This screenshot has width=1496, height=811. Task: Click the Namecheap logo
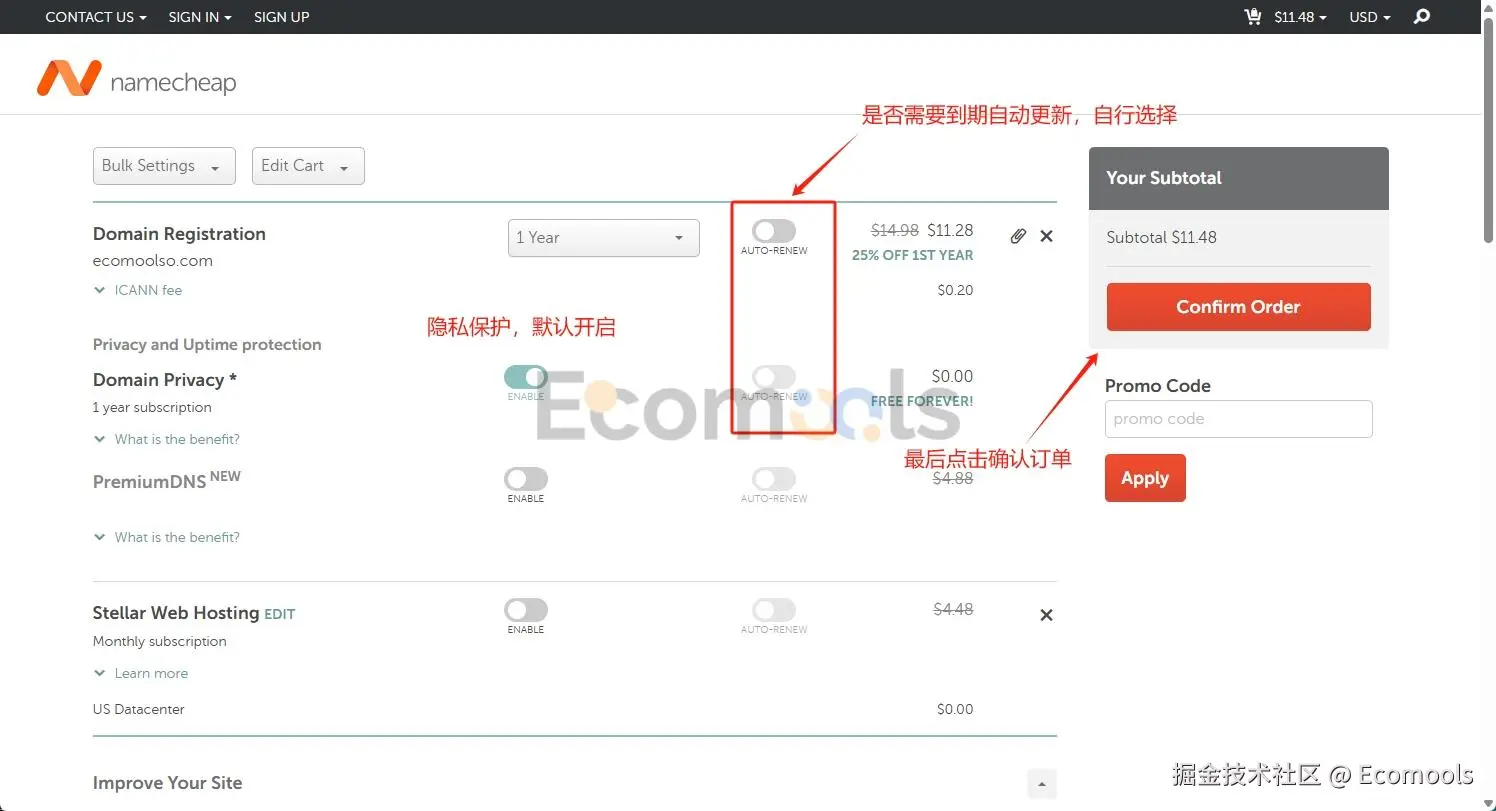click(x=137, y=79)
